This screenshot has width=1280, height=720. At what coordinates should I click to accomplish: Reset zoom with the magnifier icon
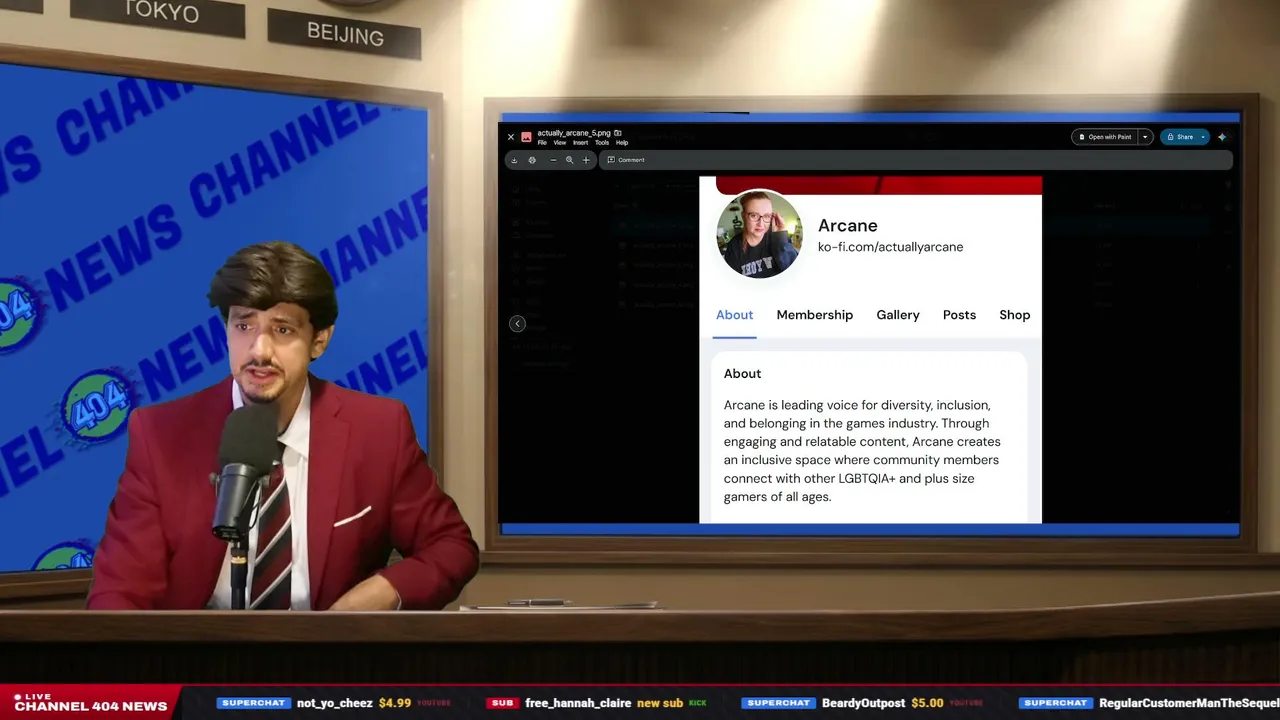tap(570, 160)
